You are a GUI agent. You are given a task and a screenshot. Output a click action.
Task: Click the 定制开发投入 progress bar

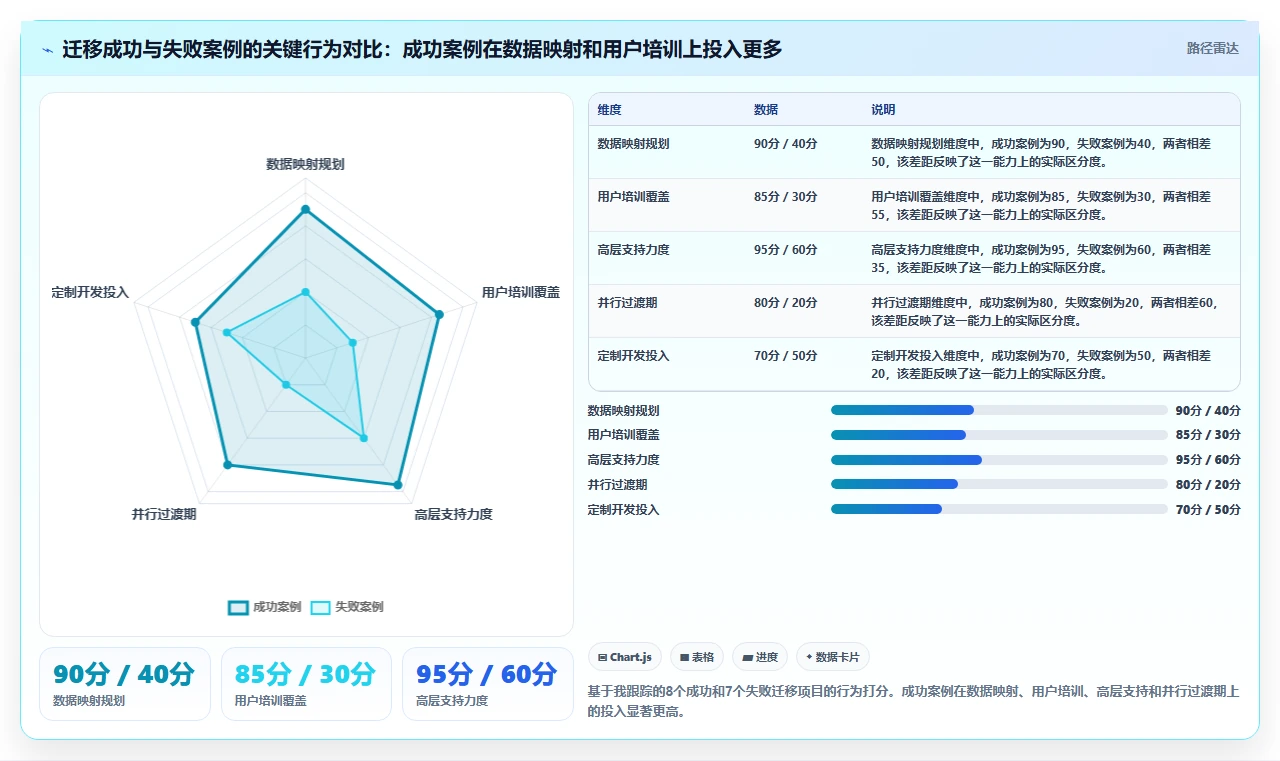999,509
